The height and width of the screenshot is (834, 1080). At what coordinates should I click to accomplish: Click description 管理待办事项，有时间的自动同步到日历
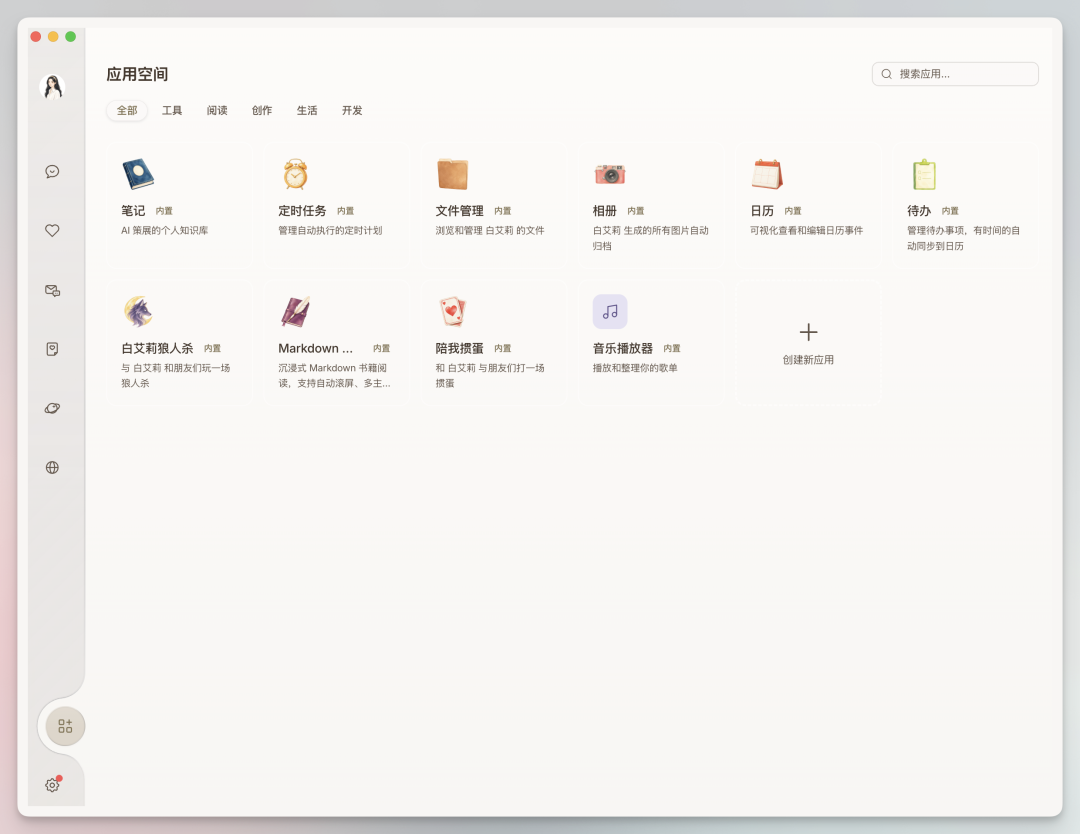point(964,238)
